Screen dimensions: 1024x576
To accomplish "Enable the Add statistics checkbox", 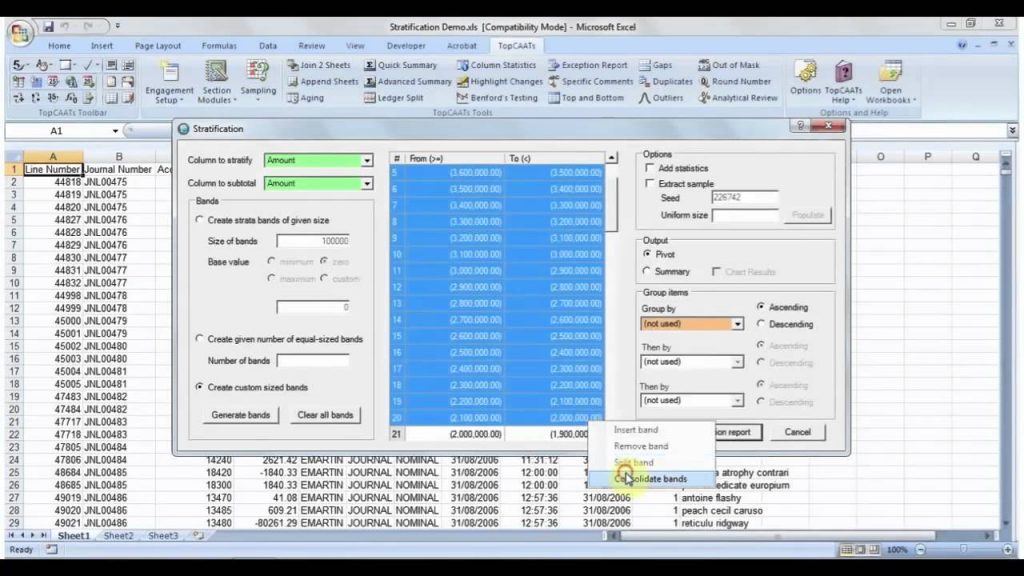I will click(x=651, y=169).
